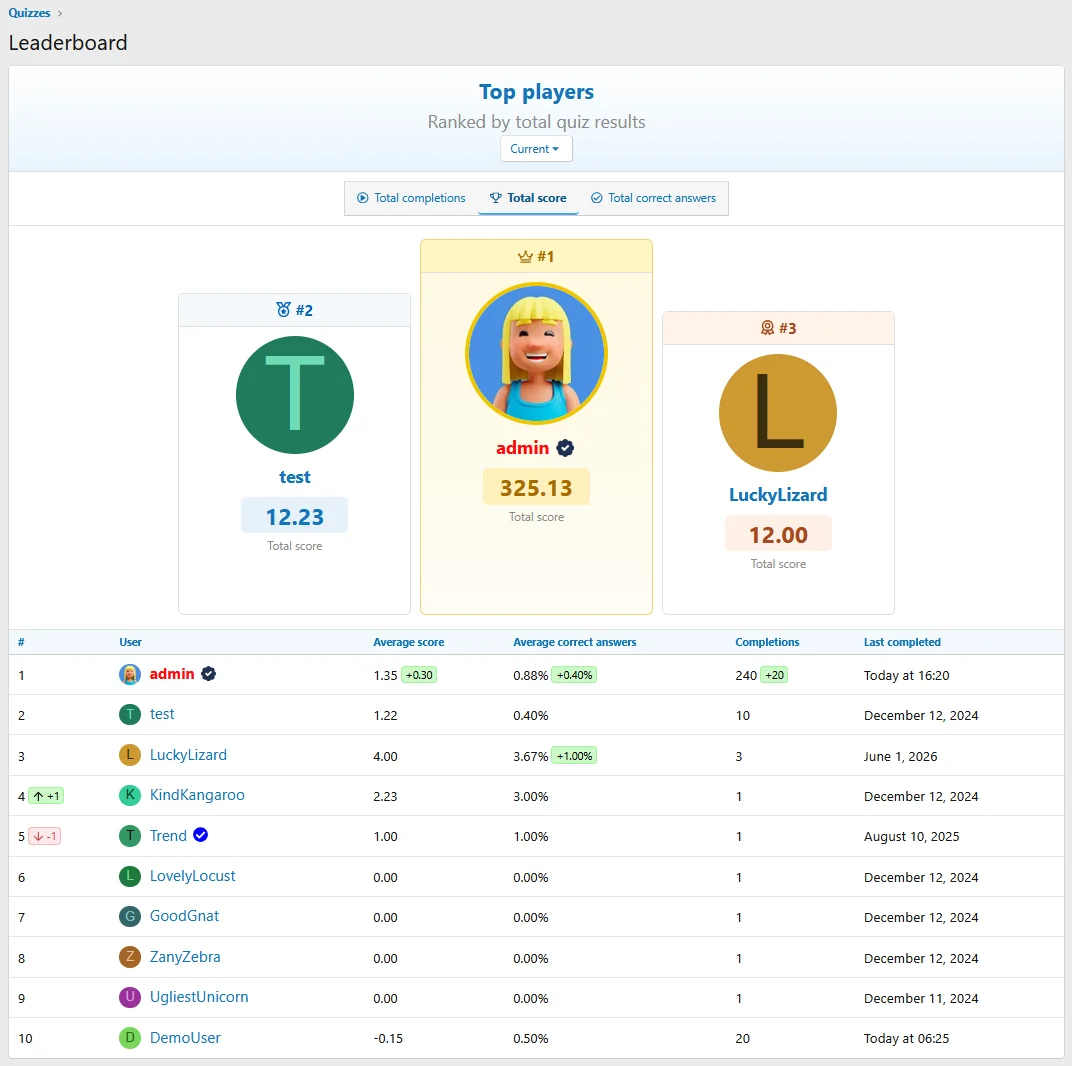The image size is (1072, 1066).
Task: Click verified badge beside podium admin
Action: point(565,448)
